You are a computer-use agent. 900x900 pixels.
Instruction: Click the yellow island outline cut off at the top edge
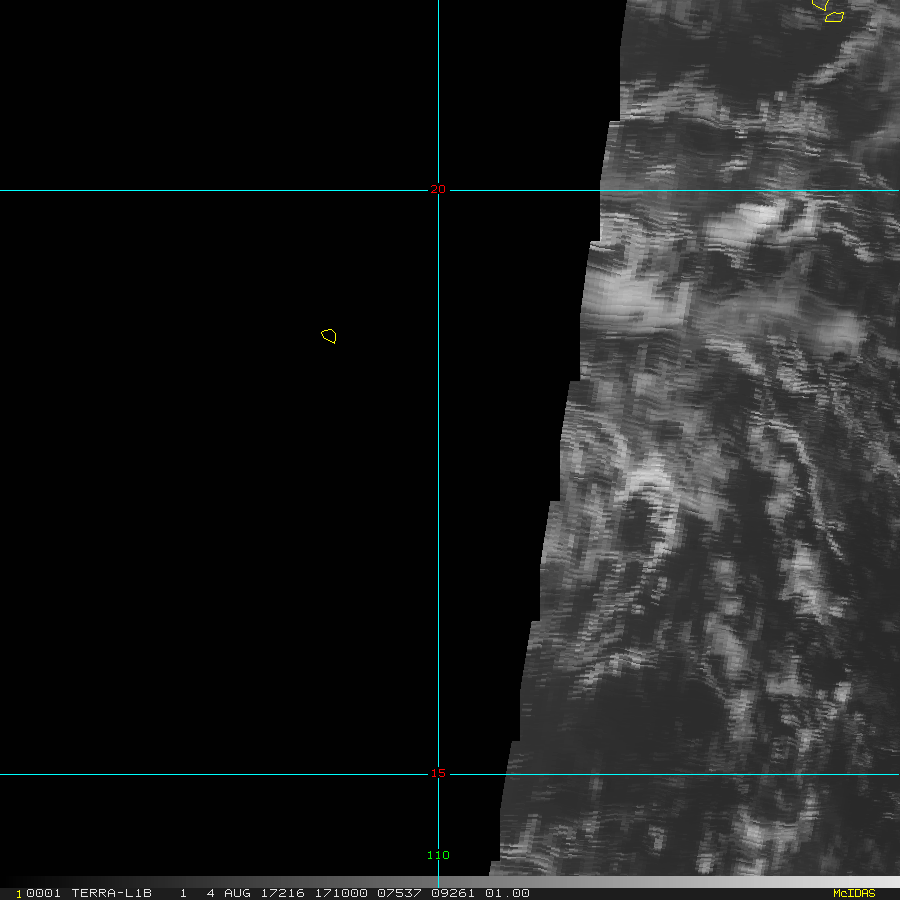point(820,4)
